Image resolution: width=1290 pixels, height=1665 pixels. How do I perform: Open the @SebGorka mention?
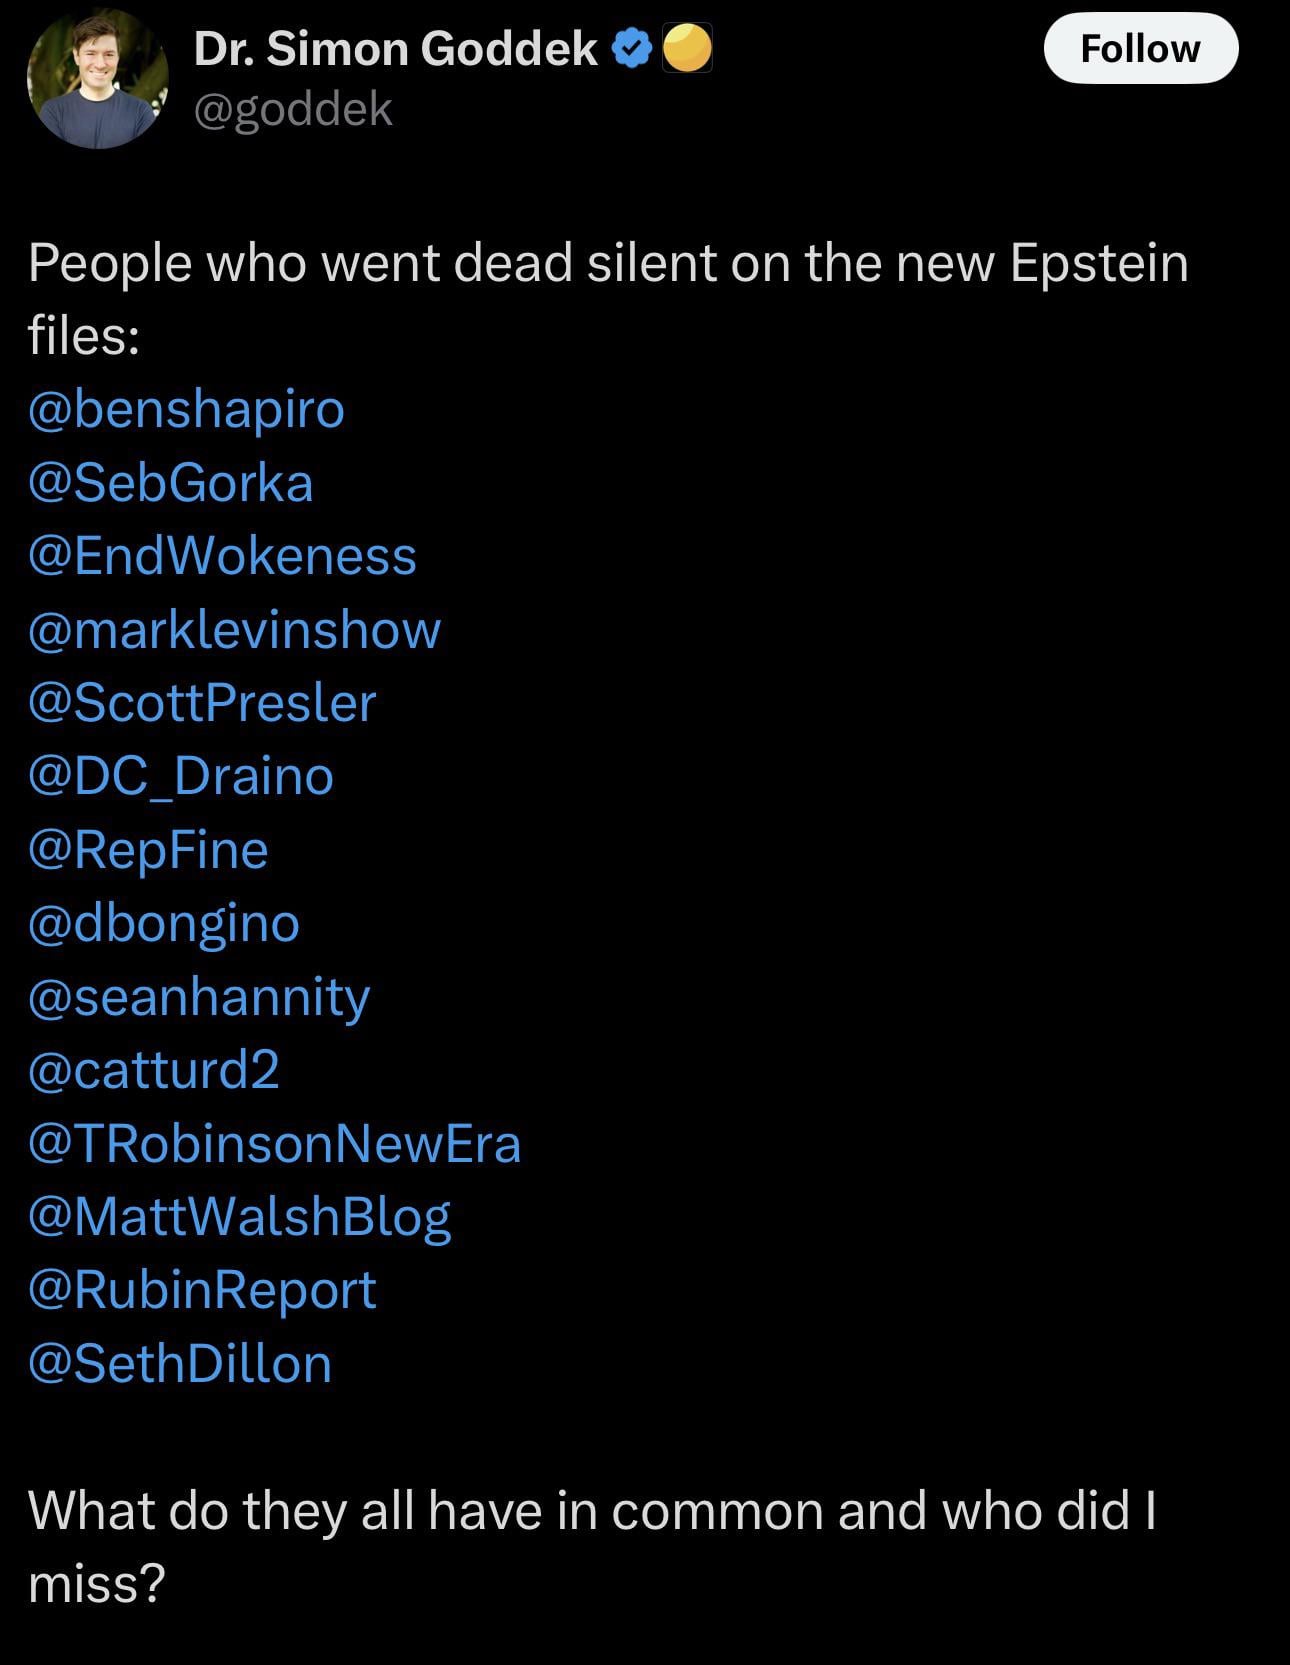(171, 483)
